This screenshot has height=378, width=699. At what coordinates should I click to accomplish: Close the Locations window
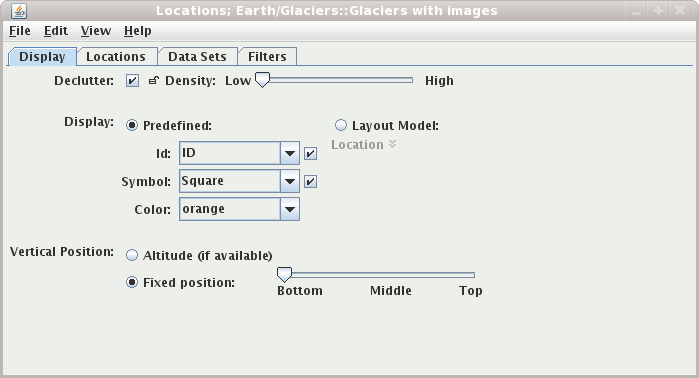(680, 11)
